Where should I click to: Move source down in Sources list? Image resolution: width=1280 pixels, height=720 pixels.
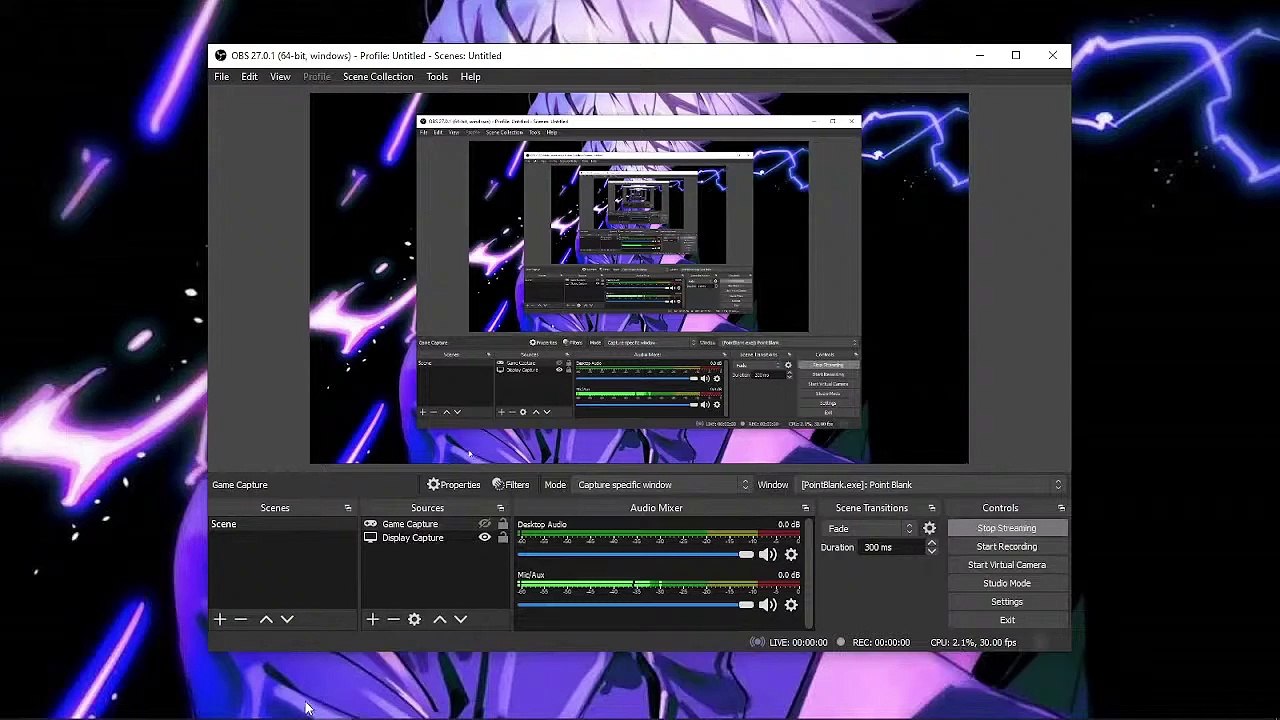[460, 620]
